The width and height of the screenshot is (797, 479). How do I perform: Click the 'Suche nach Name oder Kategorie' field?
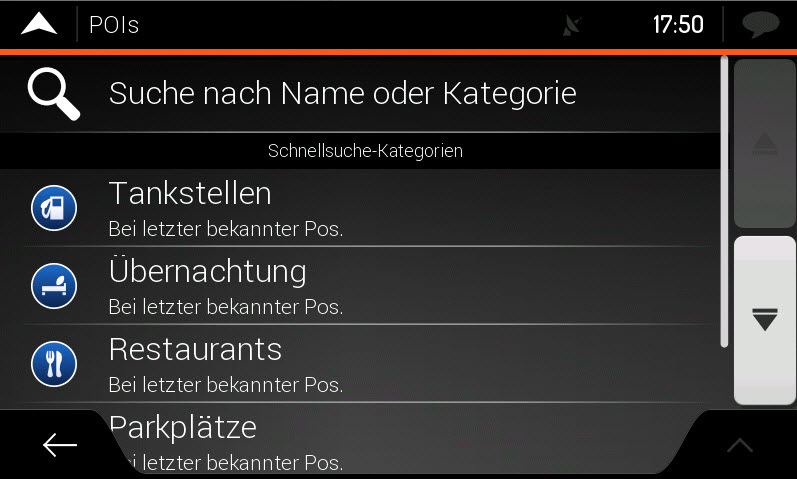click(x=342, y=93)
